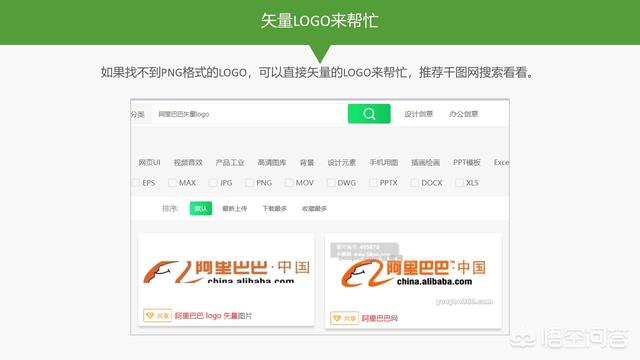Click the 排序 label

click(x=170, y=209)
